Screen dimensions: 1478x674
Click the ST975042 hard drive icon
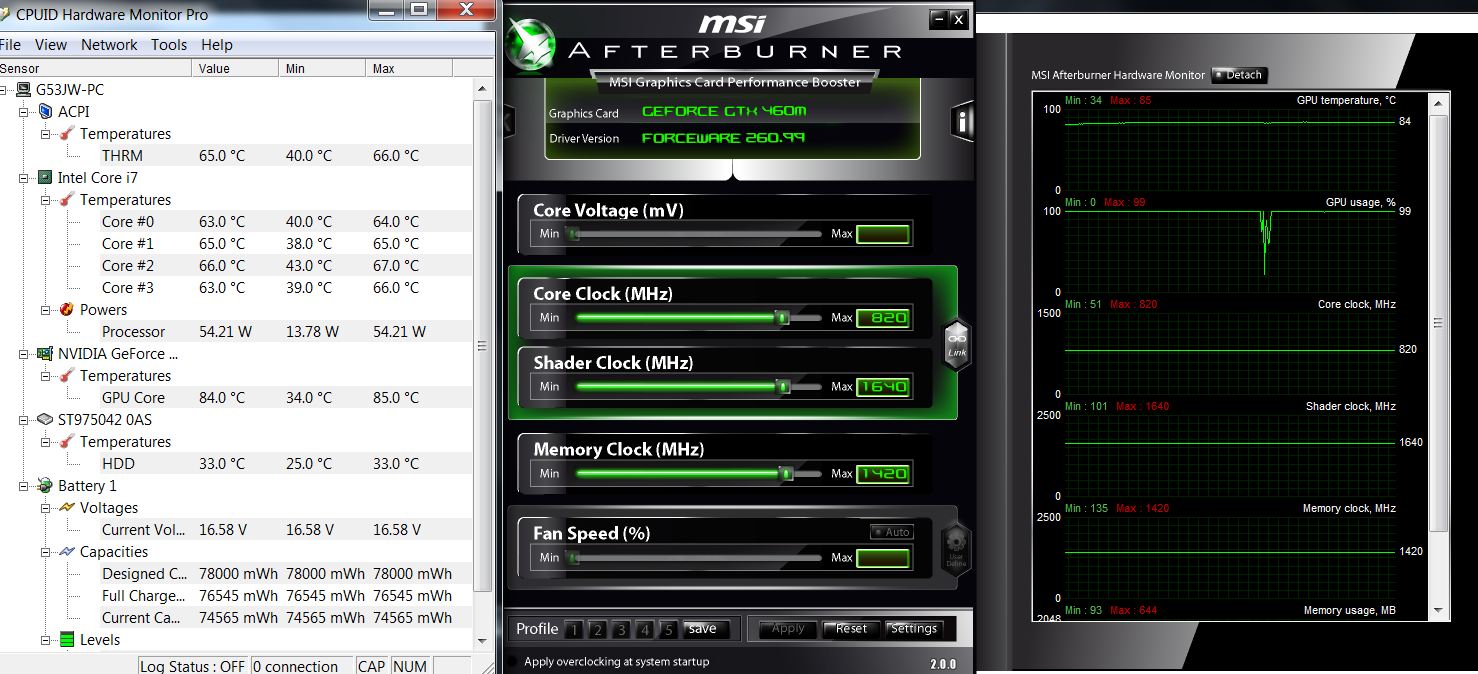point(44,420)
